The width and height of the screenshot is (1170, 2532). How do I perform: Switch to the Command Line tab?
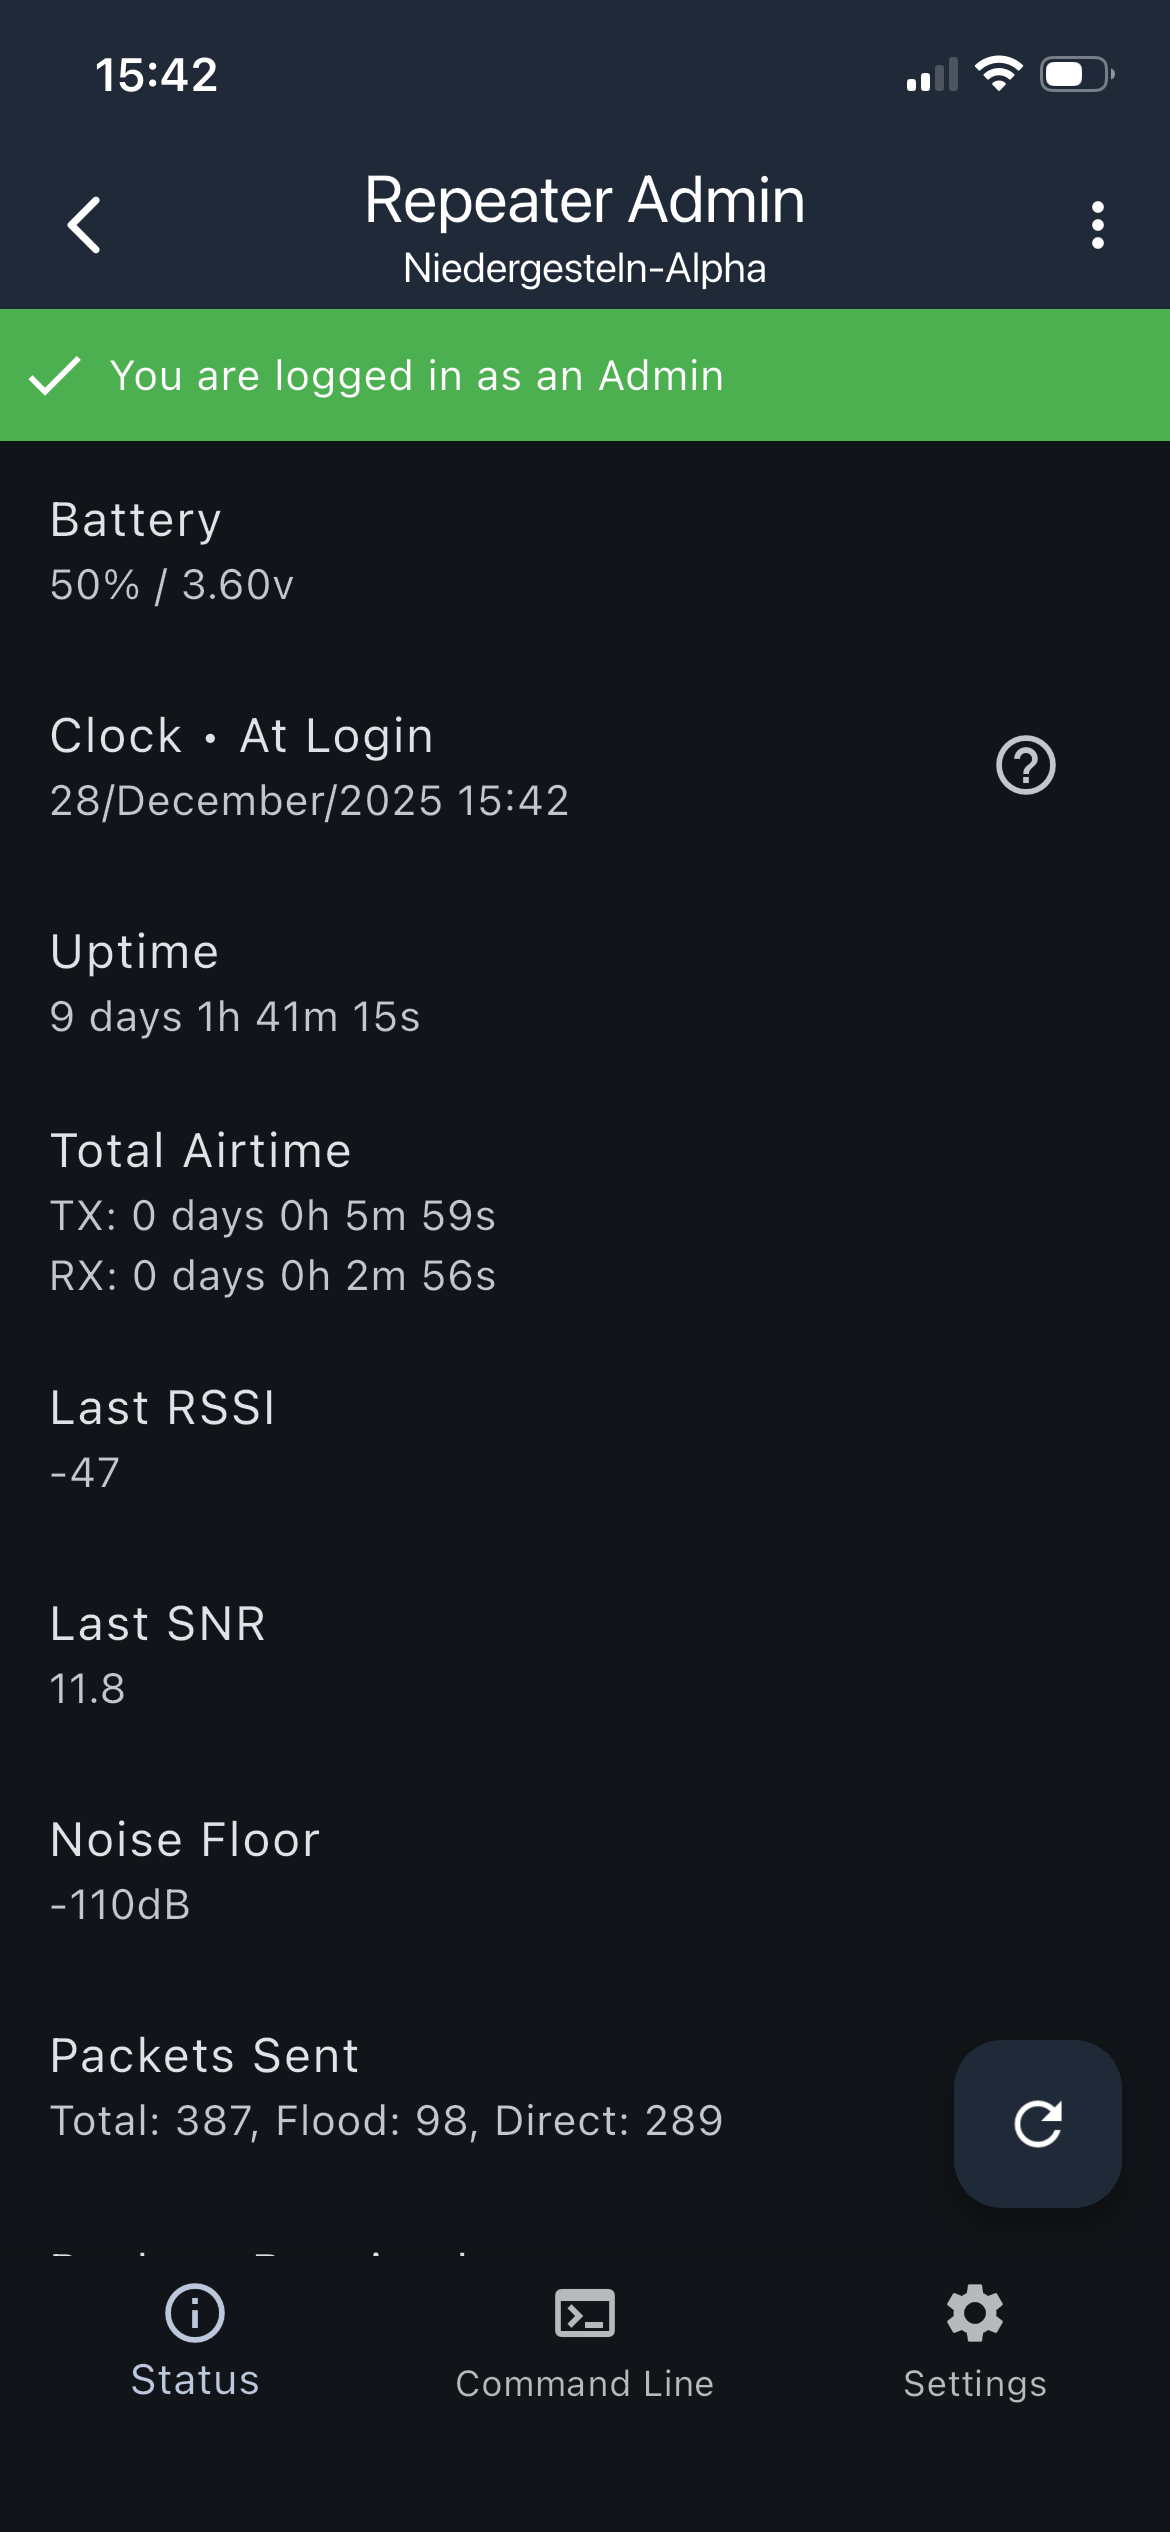[585, 2384]
